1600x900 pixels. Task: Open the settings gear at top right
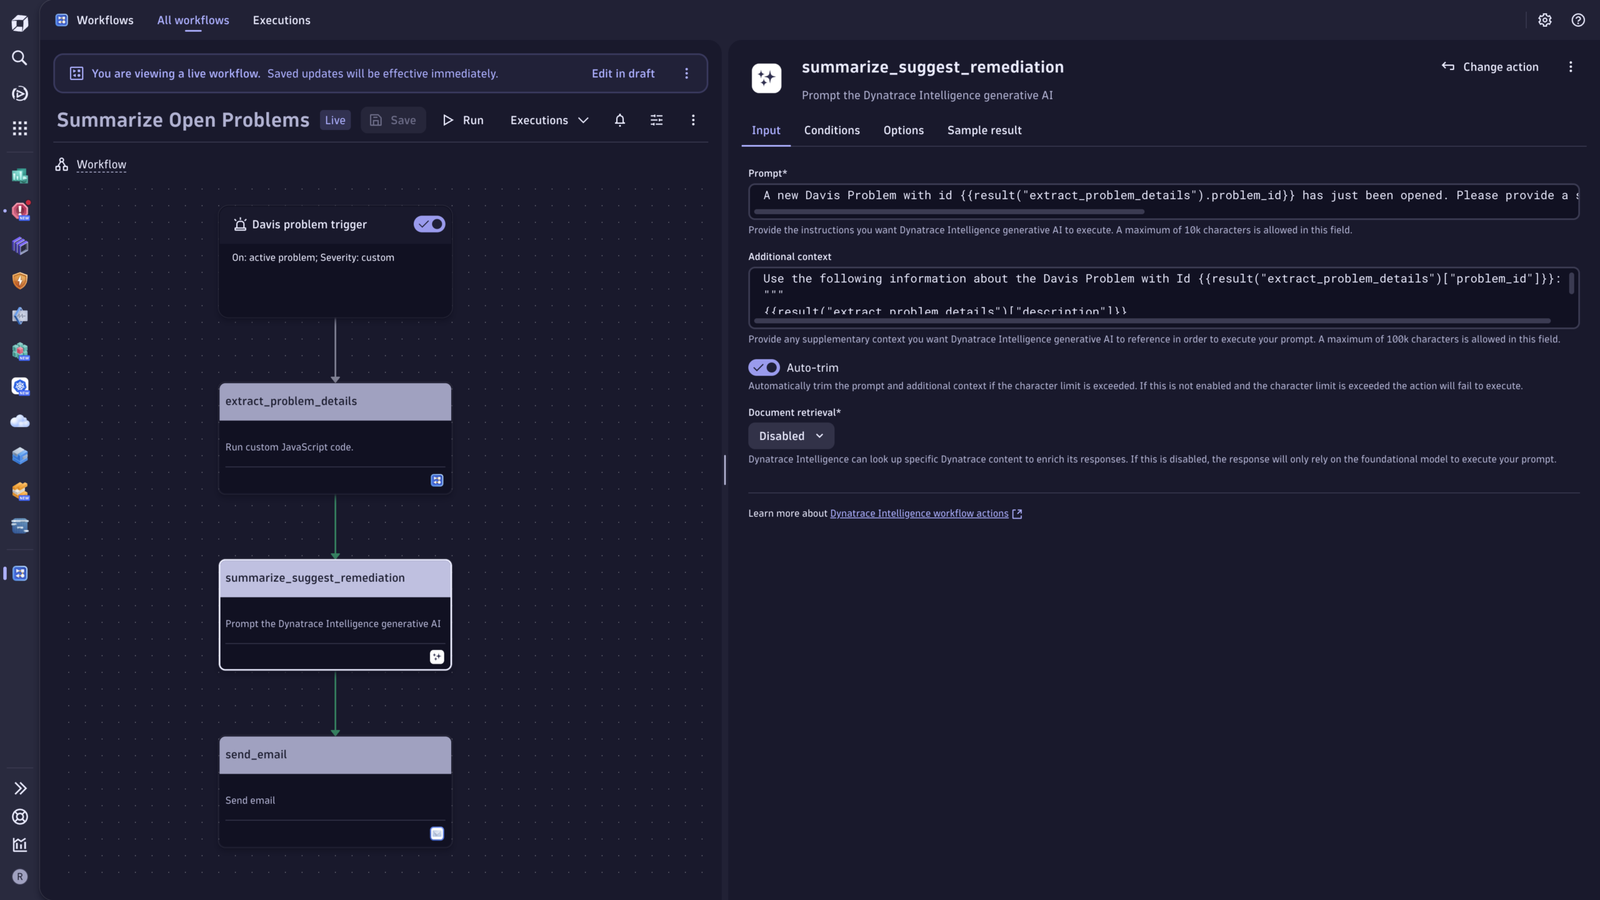(1545, 20)
